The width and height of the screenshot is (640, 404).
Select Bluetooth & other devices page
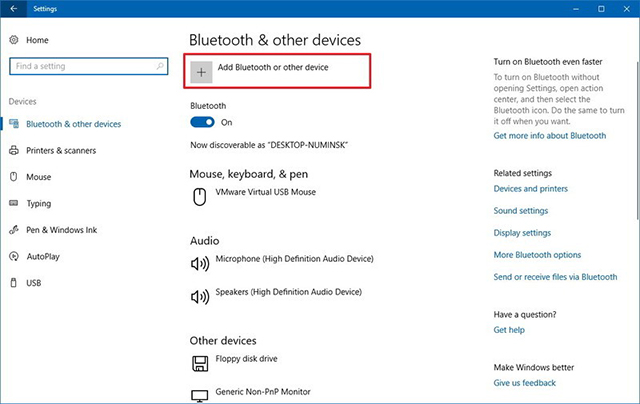[73, 124]
